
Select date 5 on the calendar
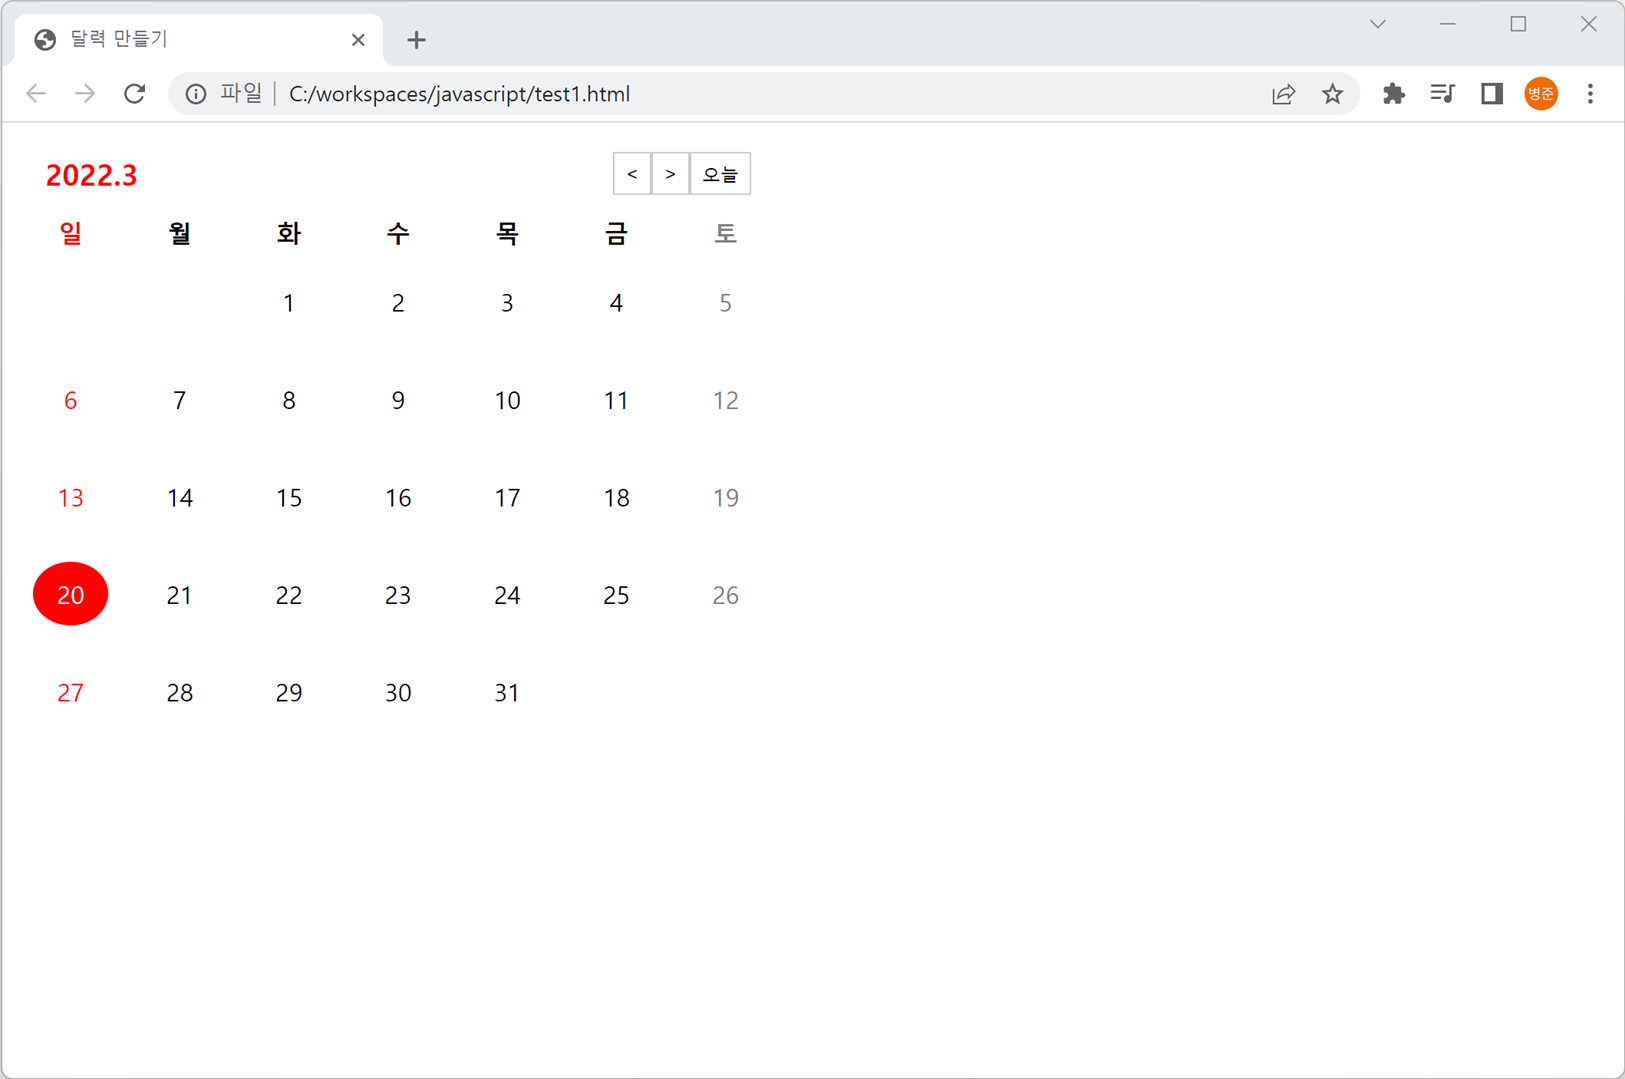pos(725,303)
